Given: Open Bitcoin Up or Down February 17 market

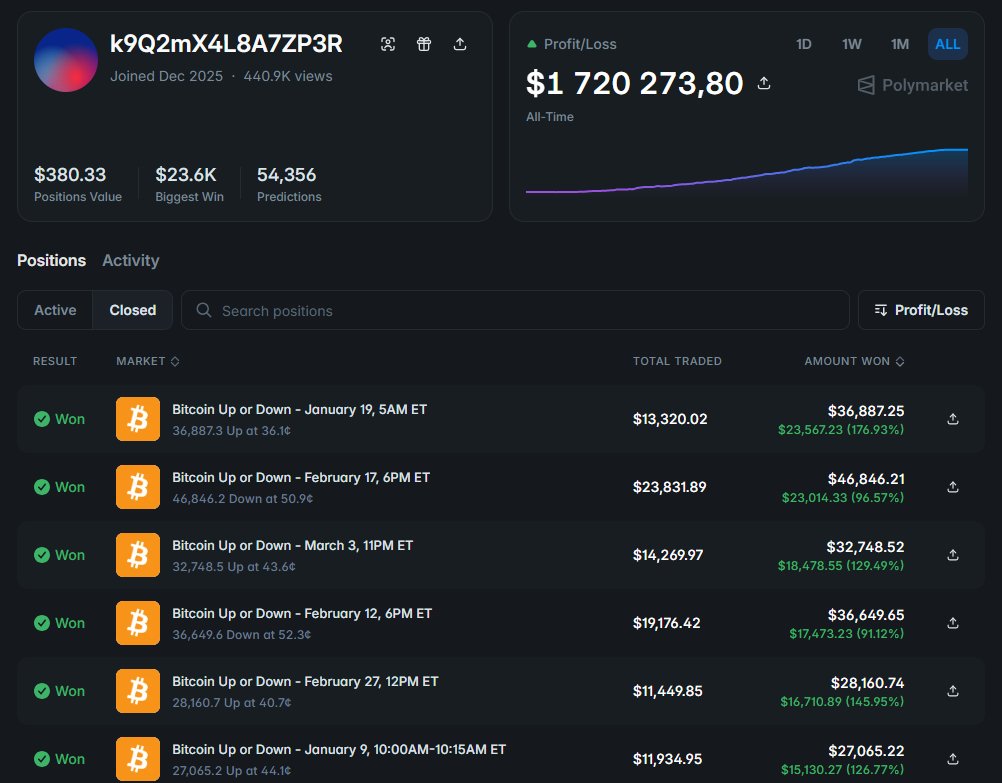Looking at the screenshot, I should [x=301, y=477].
